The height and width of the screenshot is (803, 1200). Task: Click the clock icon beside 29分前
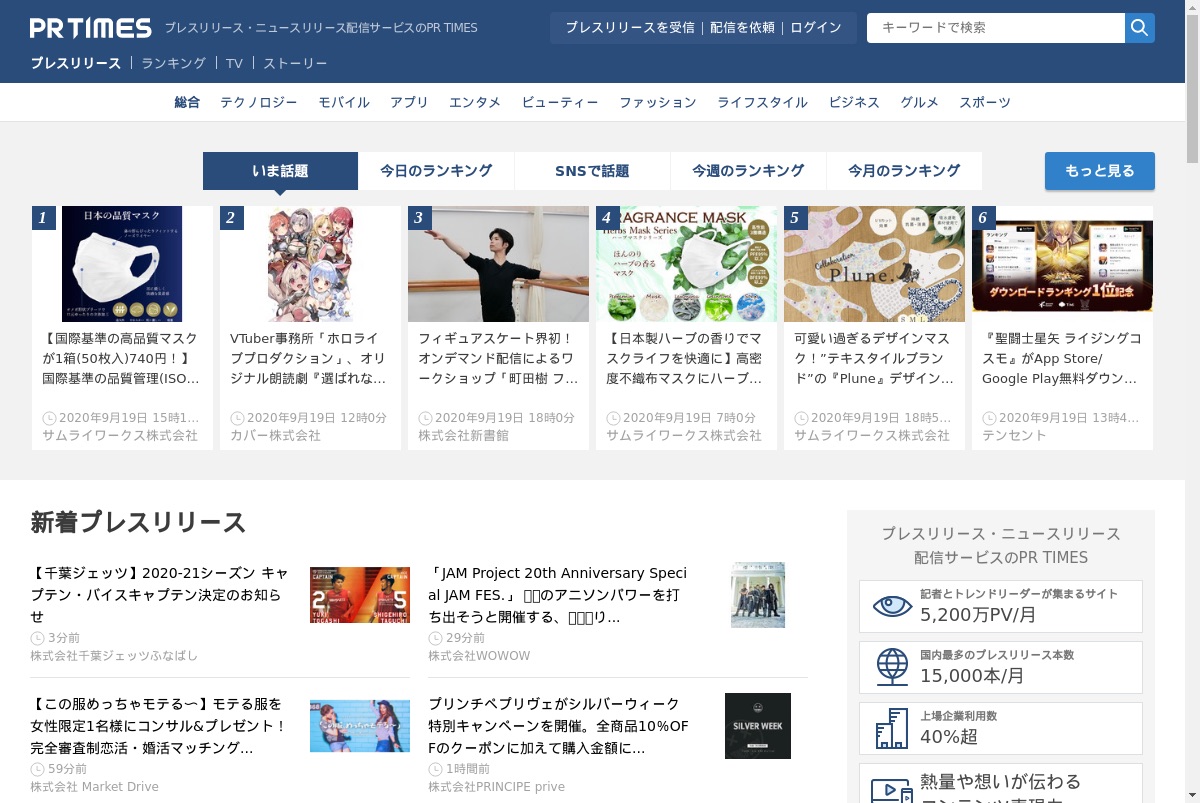[435, 638]
